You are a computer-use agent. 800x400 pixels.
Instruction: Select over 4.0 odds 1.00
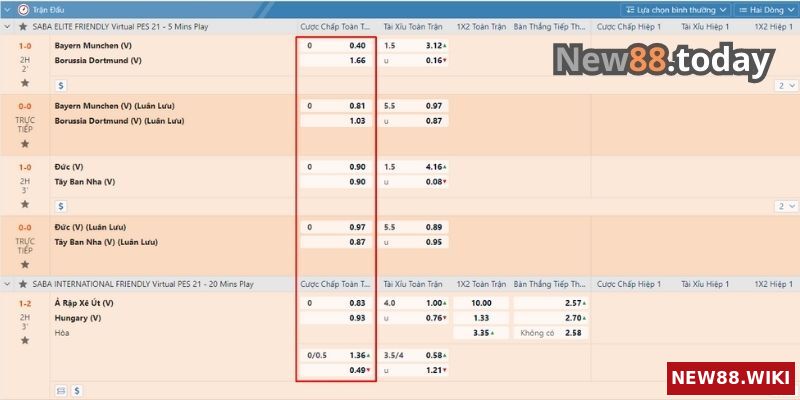(x=415, y=303)
